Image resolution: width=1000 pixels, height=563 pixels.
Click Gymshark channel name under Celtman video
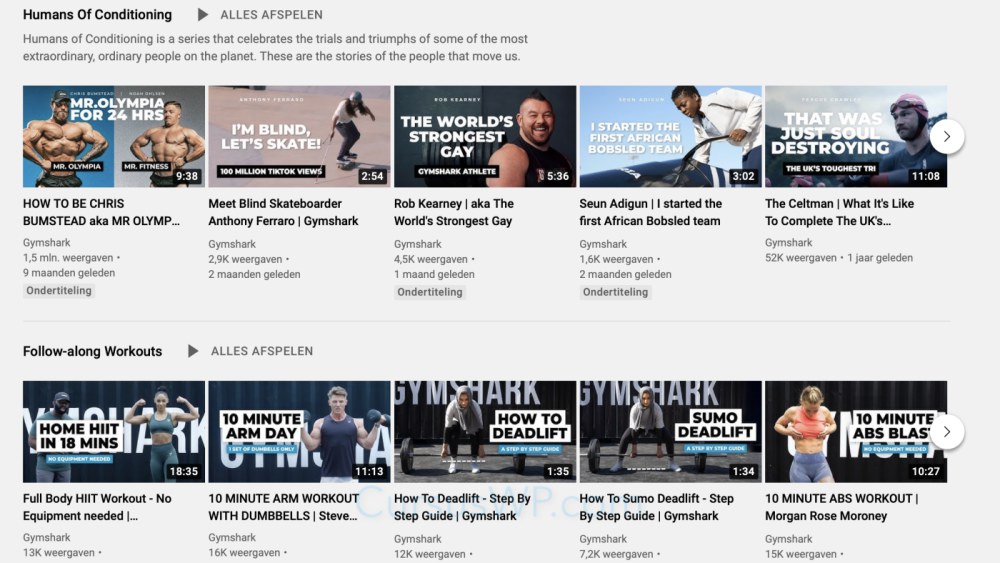789,243
